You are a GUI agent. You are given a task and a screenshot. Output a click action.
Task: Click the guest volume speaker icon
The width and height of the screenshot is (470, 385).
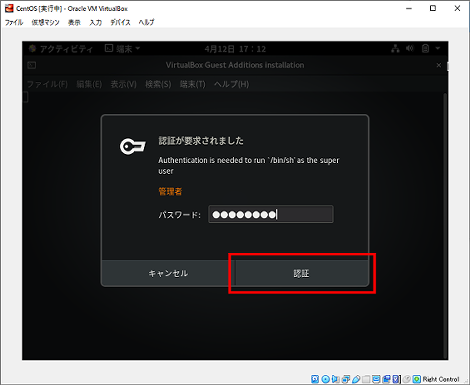(410, 49)
